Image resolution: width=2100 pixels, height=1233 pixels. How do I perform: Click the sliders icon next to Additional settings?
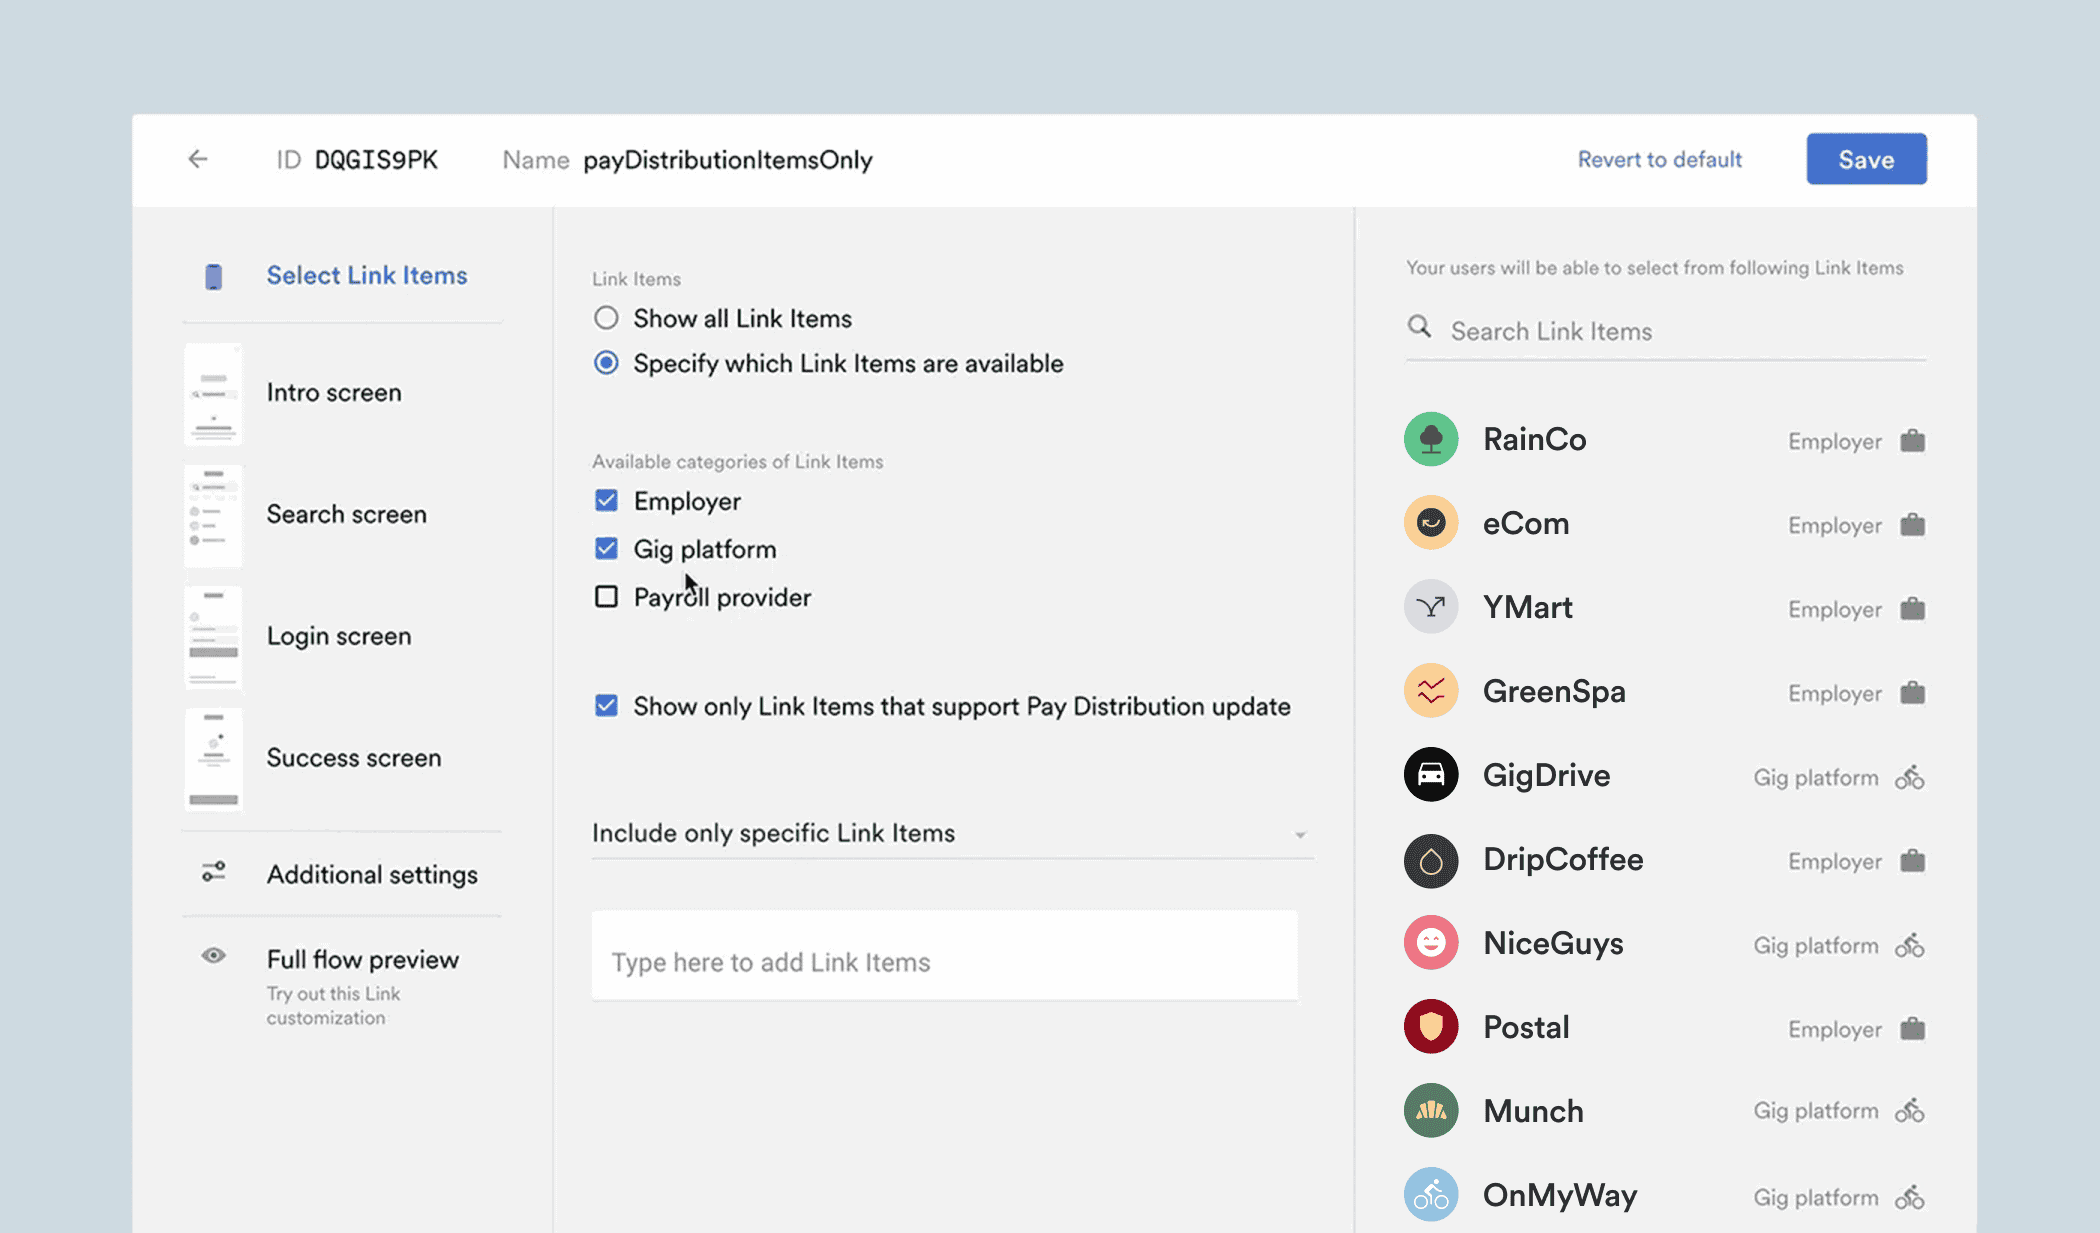[213, 872]
